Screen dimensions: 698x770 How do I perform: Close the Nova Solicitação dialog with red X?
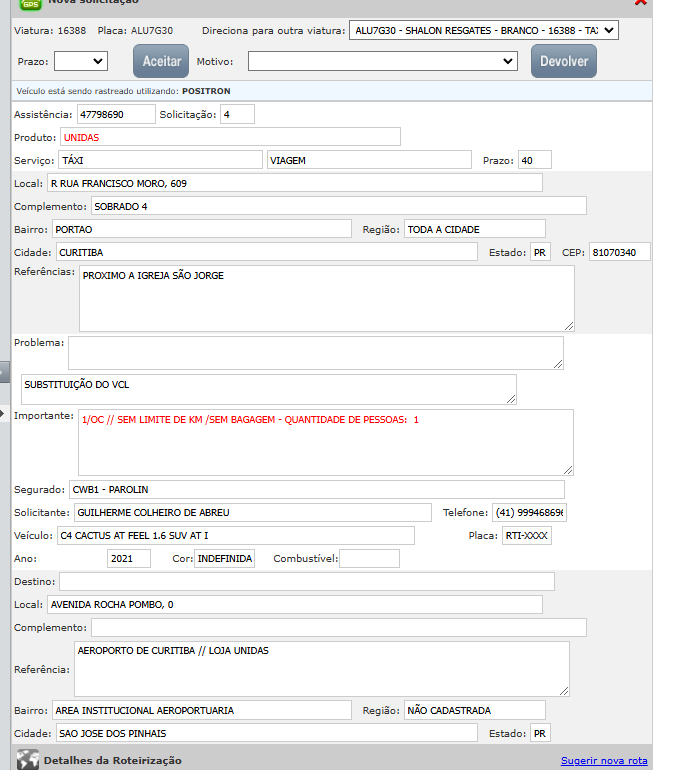(641, 2)
